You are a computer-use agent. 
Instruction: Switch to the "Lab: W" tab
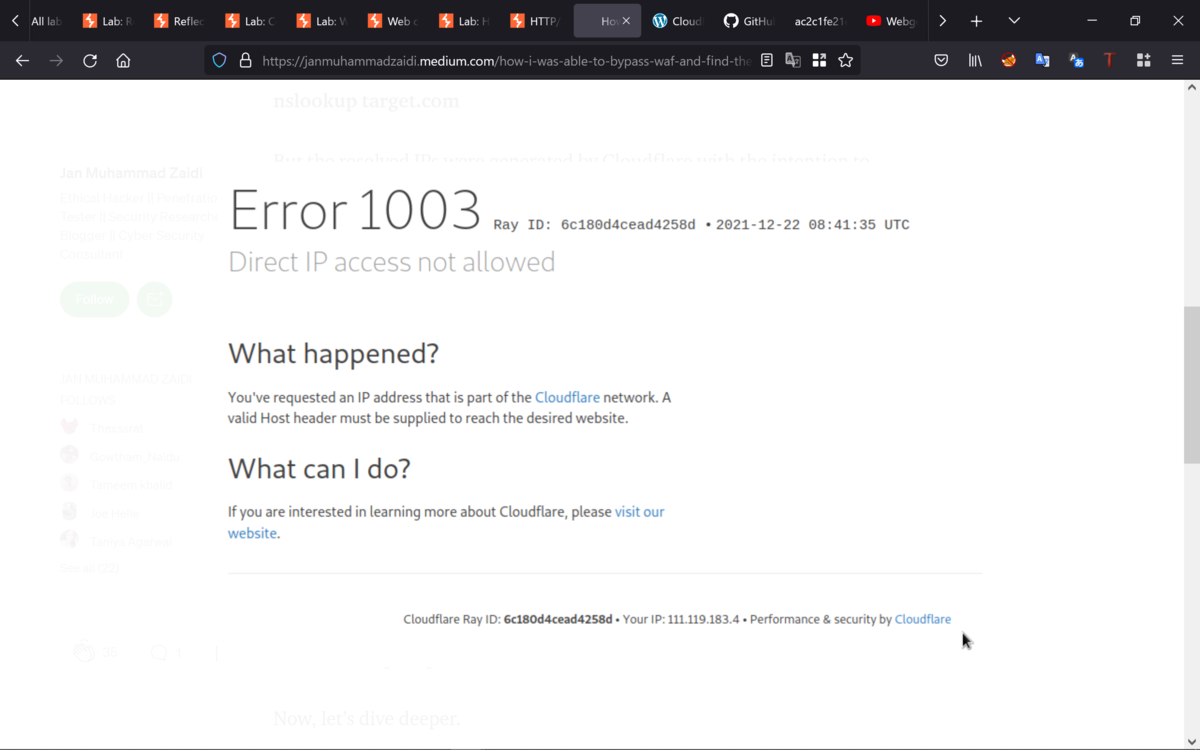320,21
